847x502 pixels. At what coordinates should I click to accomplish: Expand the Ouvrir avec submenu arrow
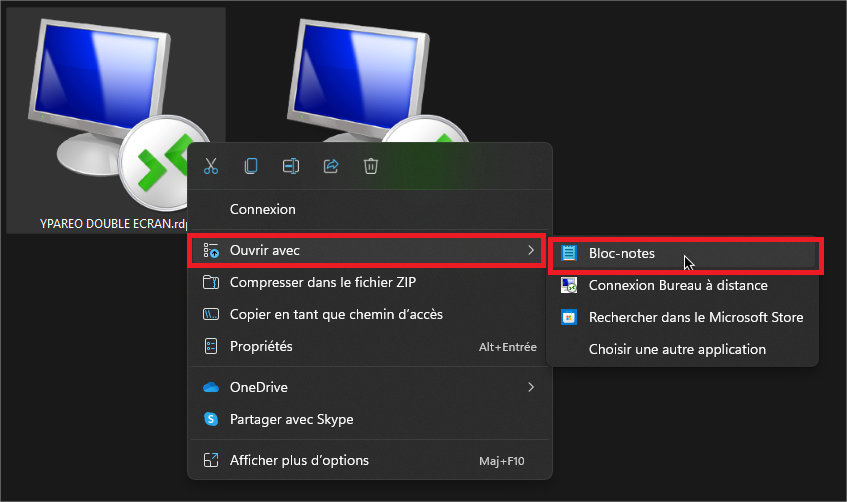pyautogui.click(x=531, y=250)
